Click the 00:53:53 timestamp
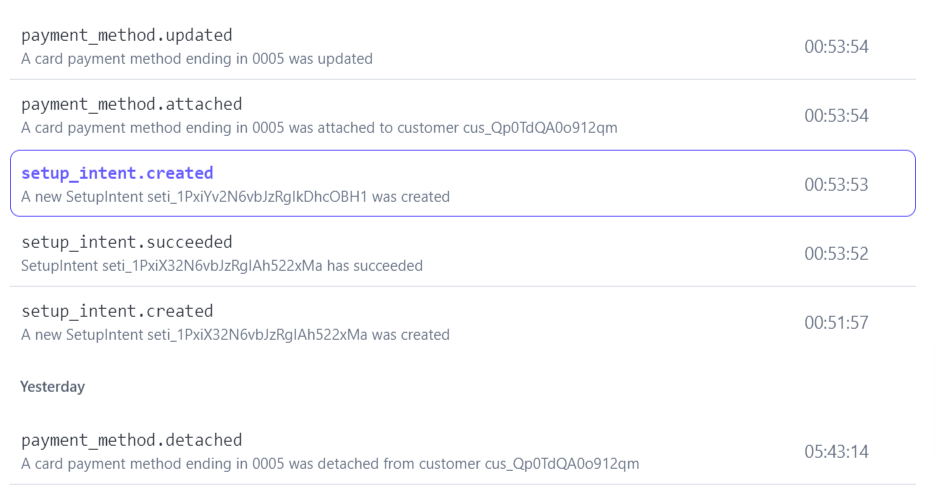This screenshot has width=935, height=486. click(836, 185)
